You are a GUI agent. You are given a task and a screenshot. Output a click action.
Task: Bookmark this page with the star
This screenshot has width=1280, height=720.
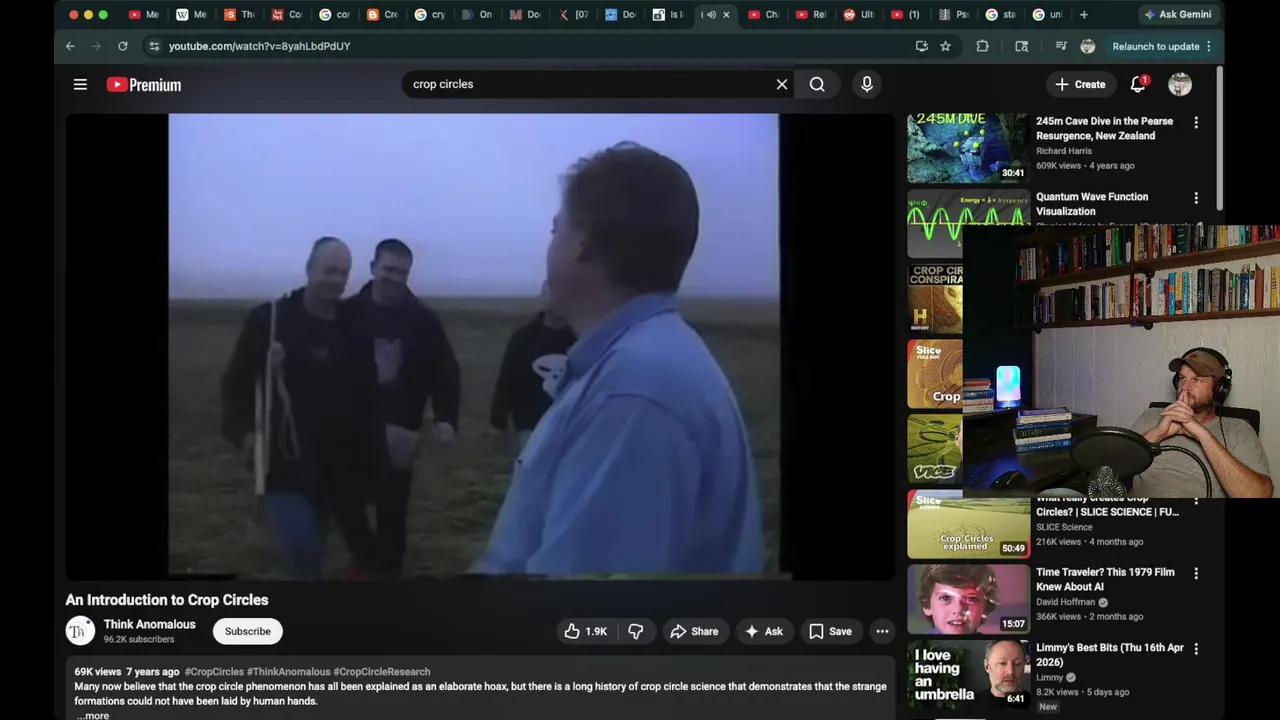(x=945, y=46)
